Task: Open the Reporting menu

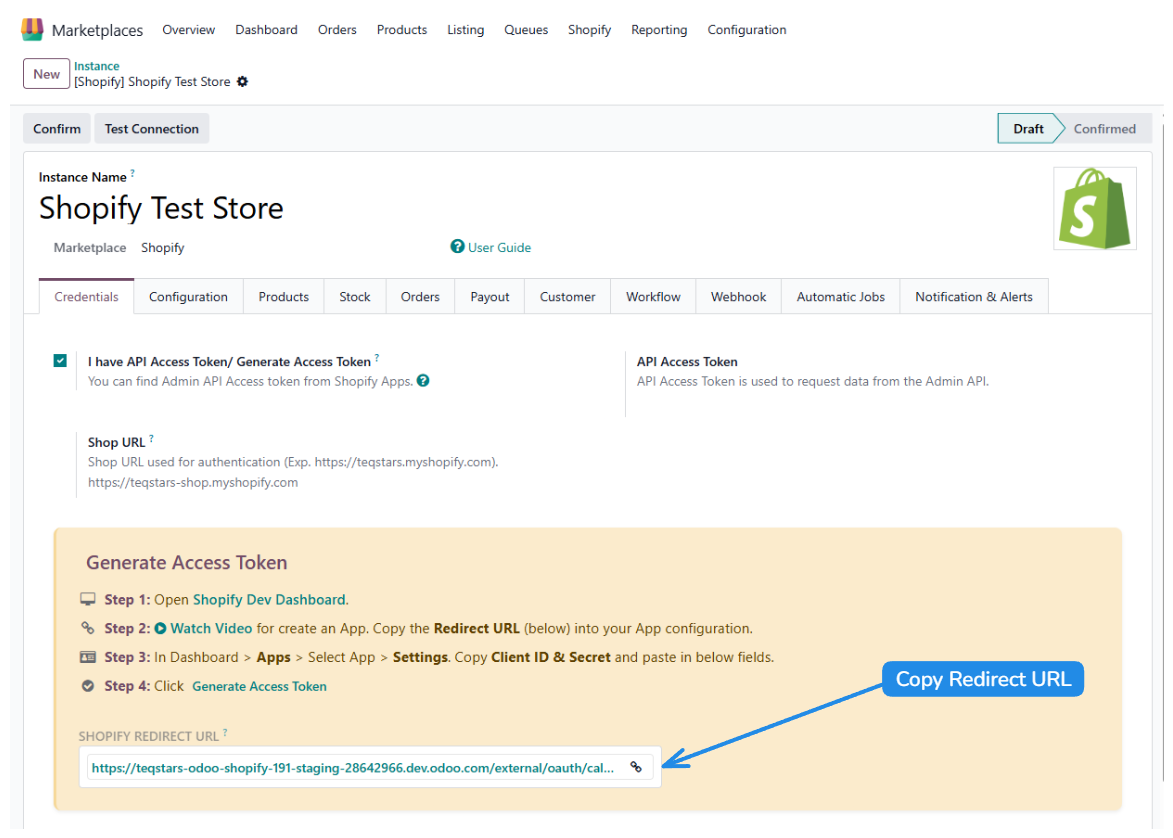Action: coord(659,30)
